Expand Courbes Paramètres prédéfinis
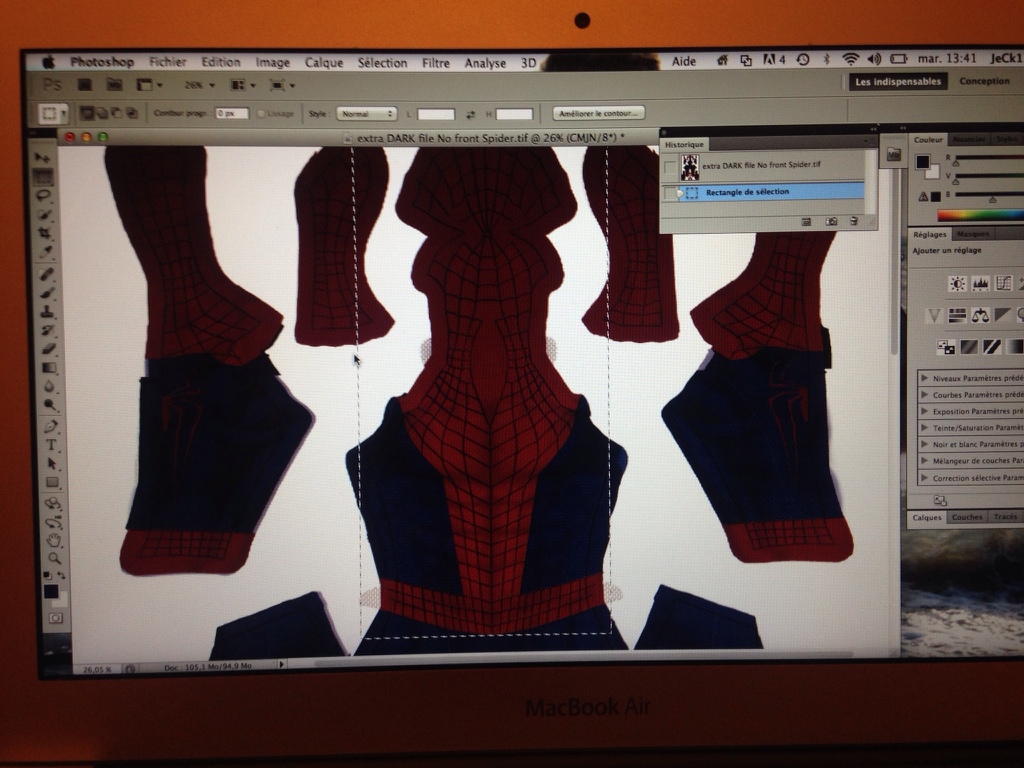 point(925,394)
